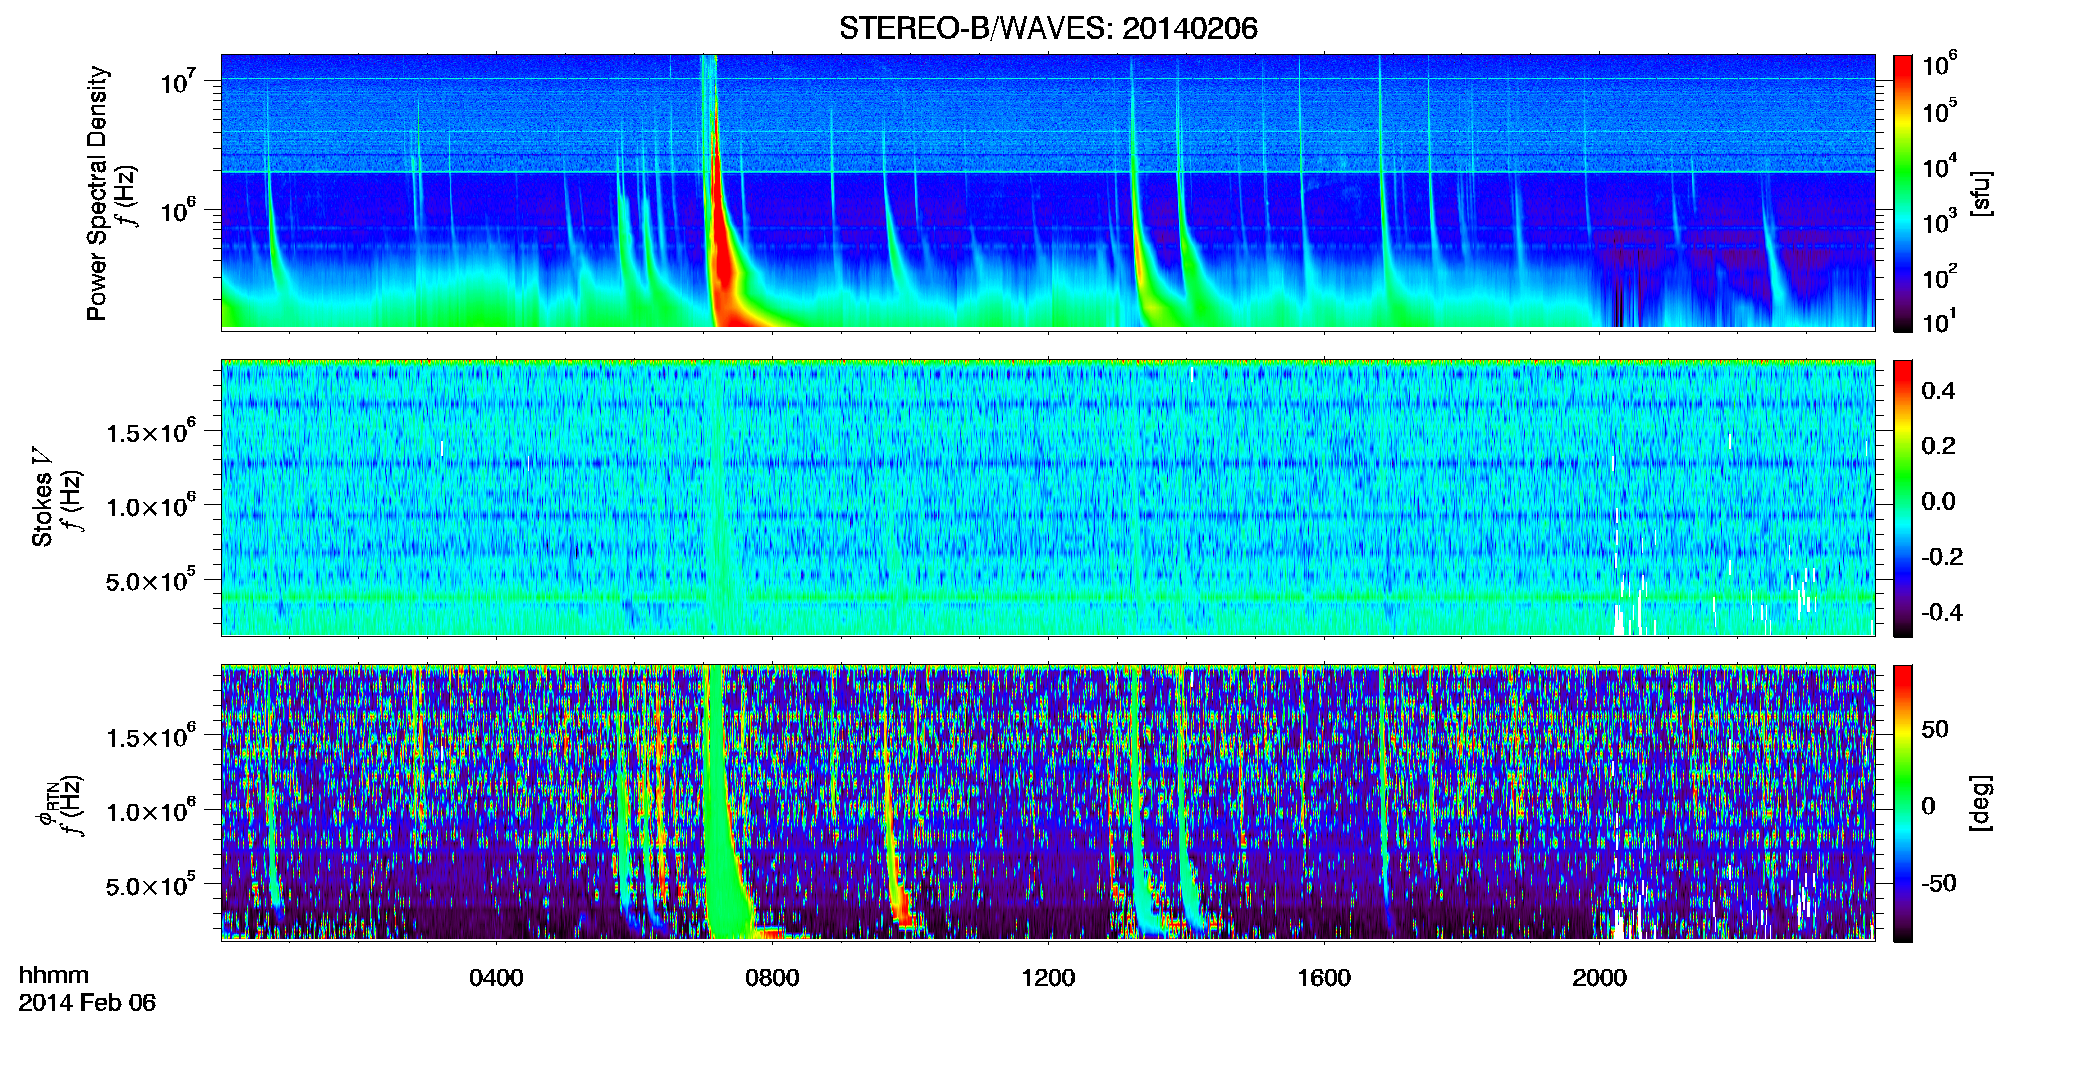This screenshot has width=2096, height=1080.
Task: Click the -50 value on degree color bar
Action: pos(1939,884)
